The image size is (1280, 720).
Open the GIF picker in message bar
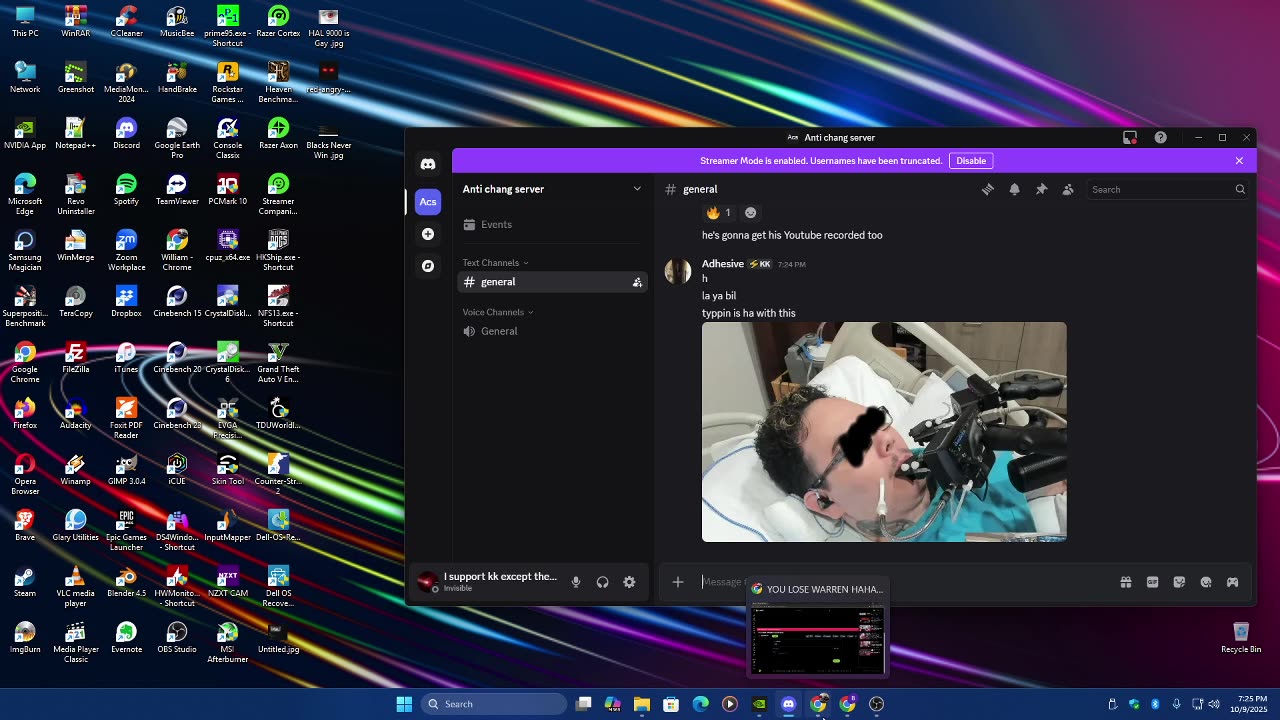click(1152, 582)
